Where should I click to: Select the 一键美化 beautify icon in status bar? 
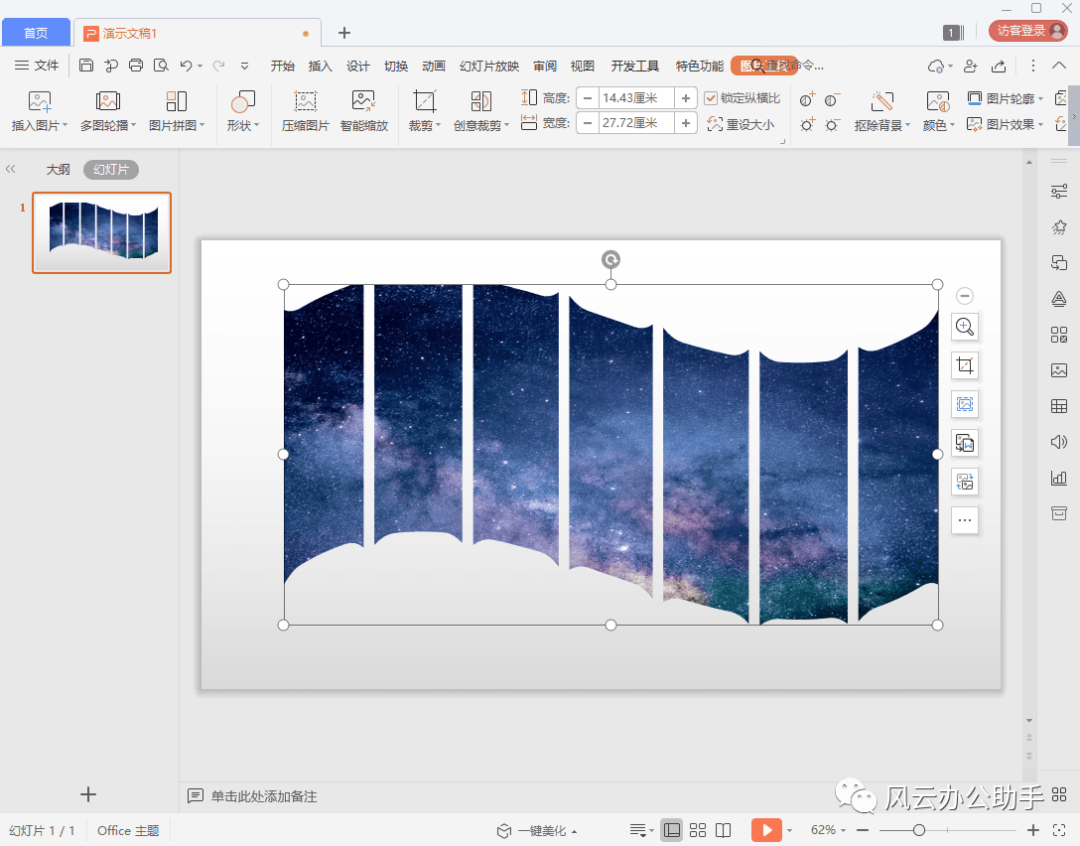(503, 830)
